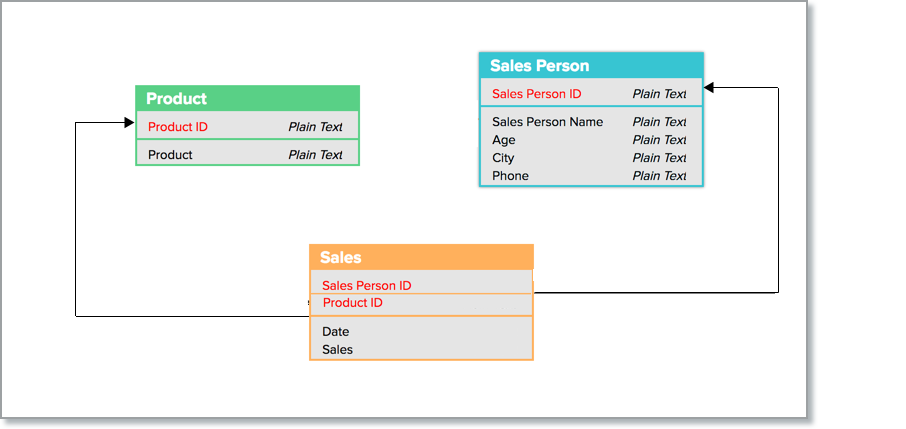Click the Product field below Product ID
This screenshot has height=429, width=906.
click(170, 155)
